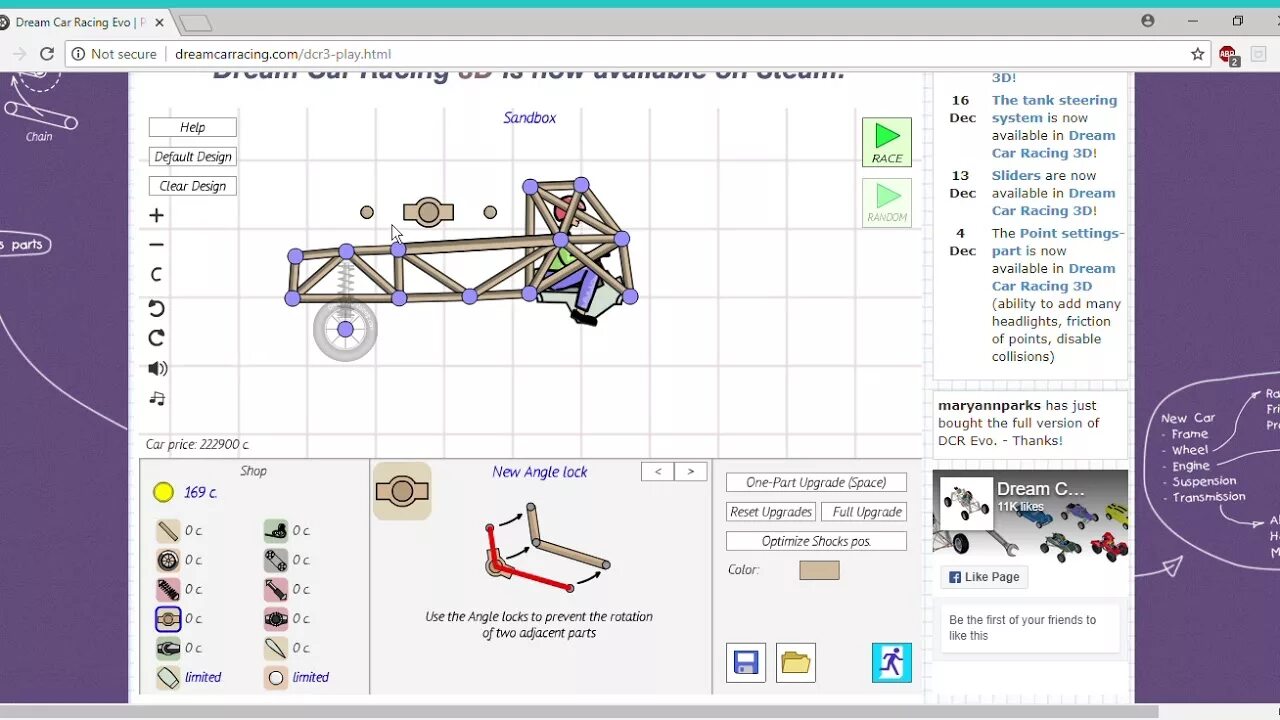Pick the limited light-body part
Screen dimensions: 1280x720
(x=168, y=677)
